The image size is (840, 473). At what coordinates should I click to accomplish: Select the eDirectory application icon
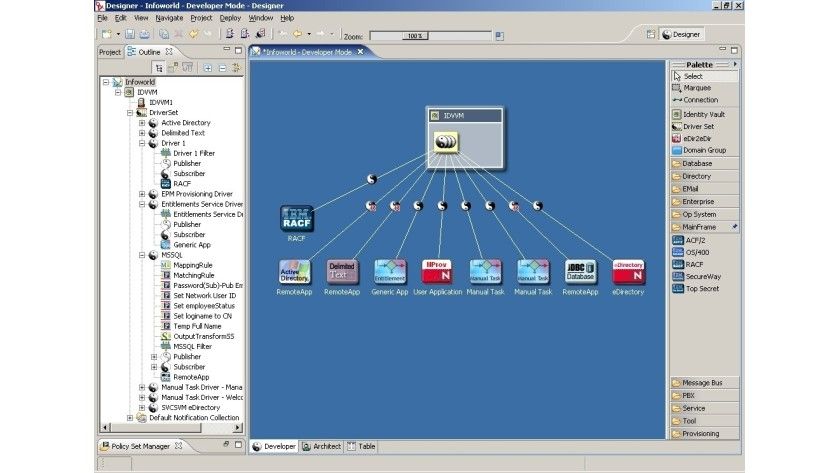click(x=628, y=272)
